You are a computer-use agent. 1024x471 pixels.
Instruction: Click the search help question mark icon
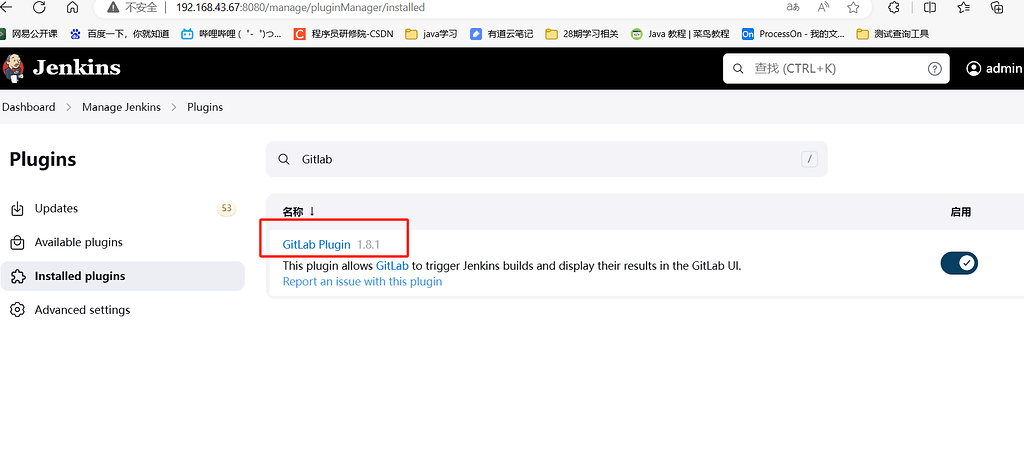pyautogui.click(x=934, y=69)
